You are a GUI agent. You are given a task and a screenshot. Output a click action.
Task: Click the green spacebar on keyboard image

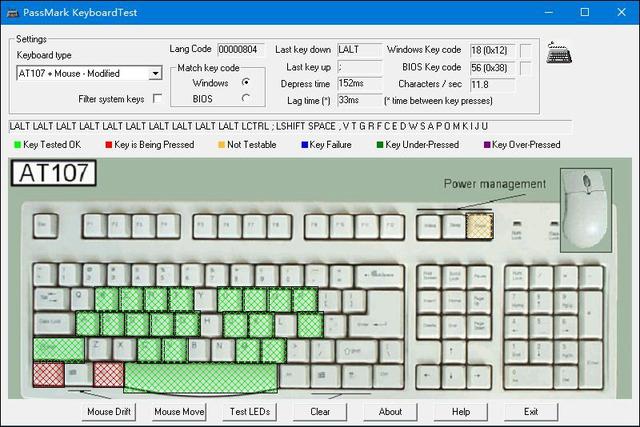pyautogui.click(x=200, y=377)
